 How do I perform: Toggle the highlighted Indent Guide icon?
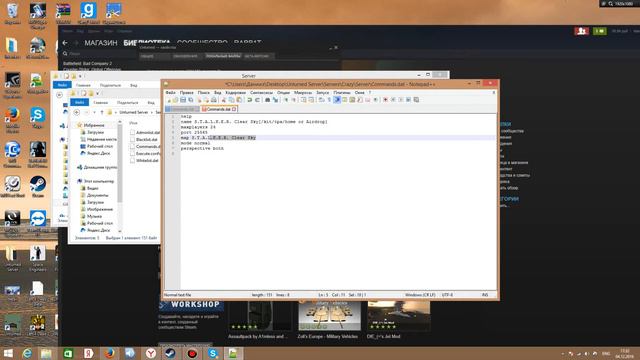337,100
